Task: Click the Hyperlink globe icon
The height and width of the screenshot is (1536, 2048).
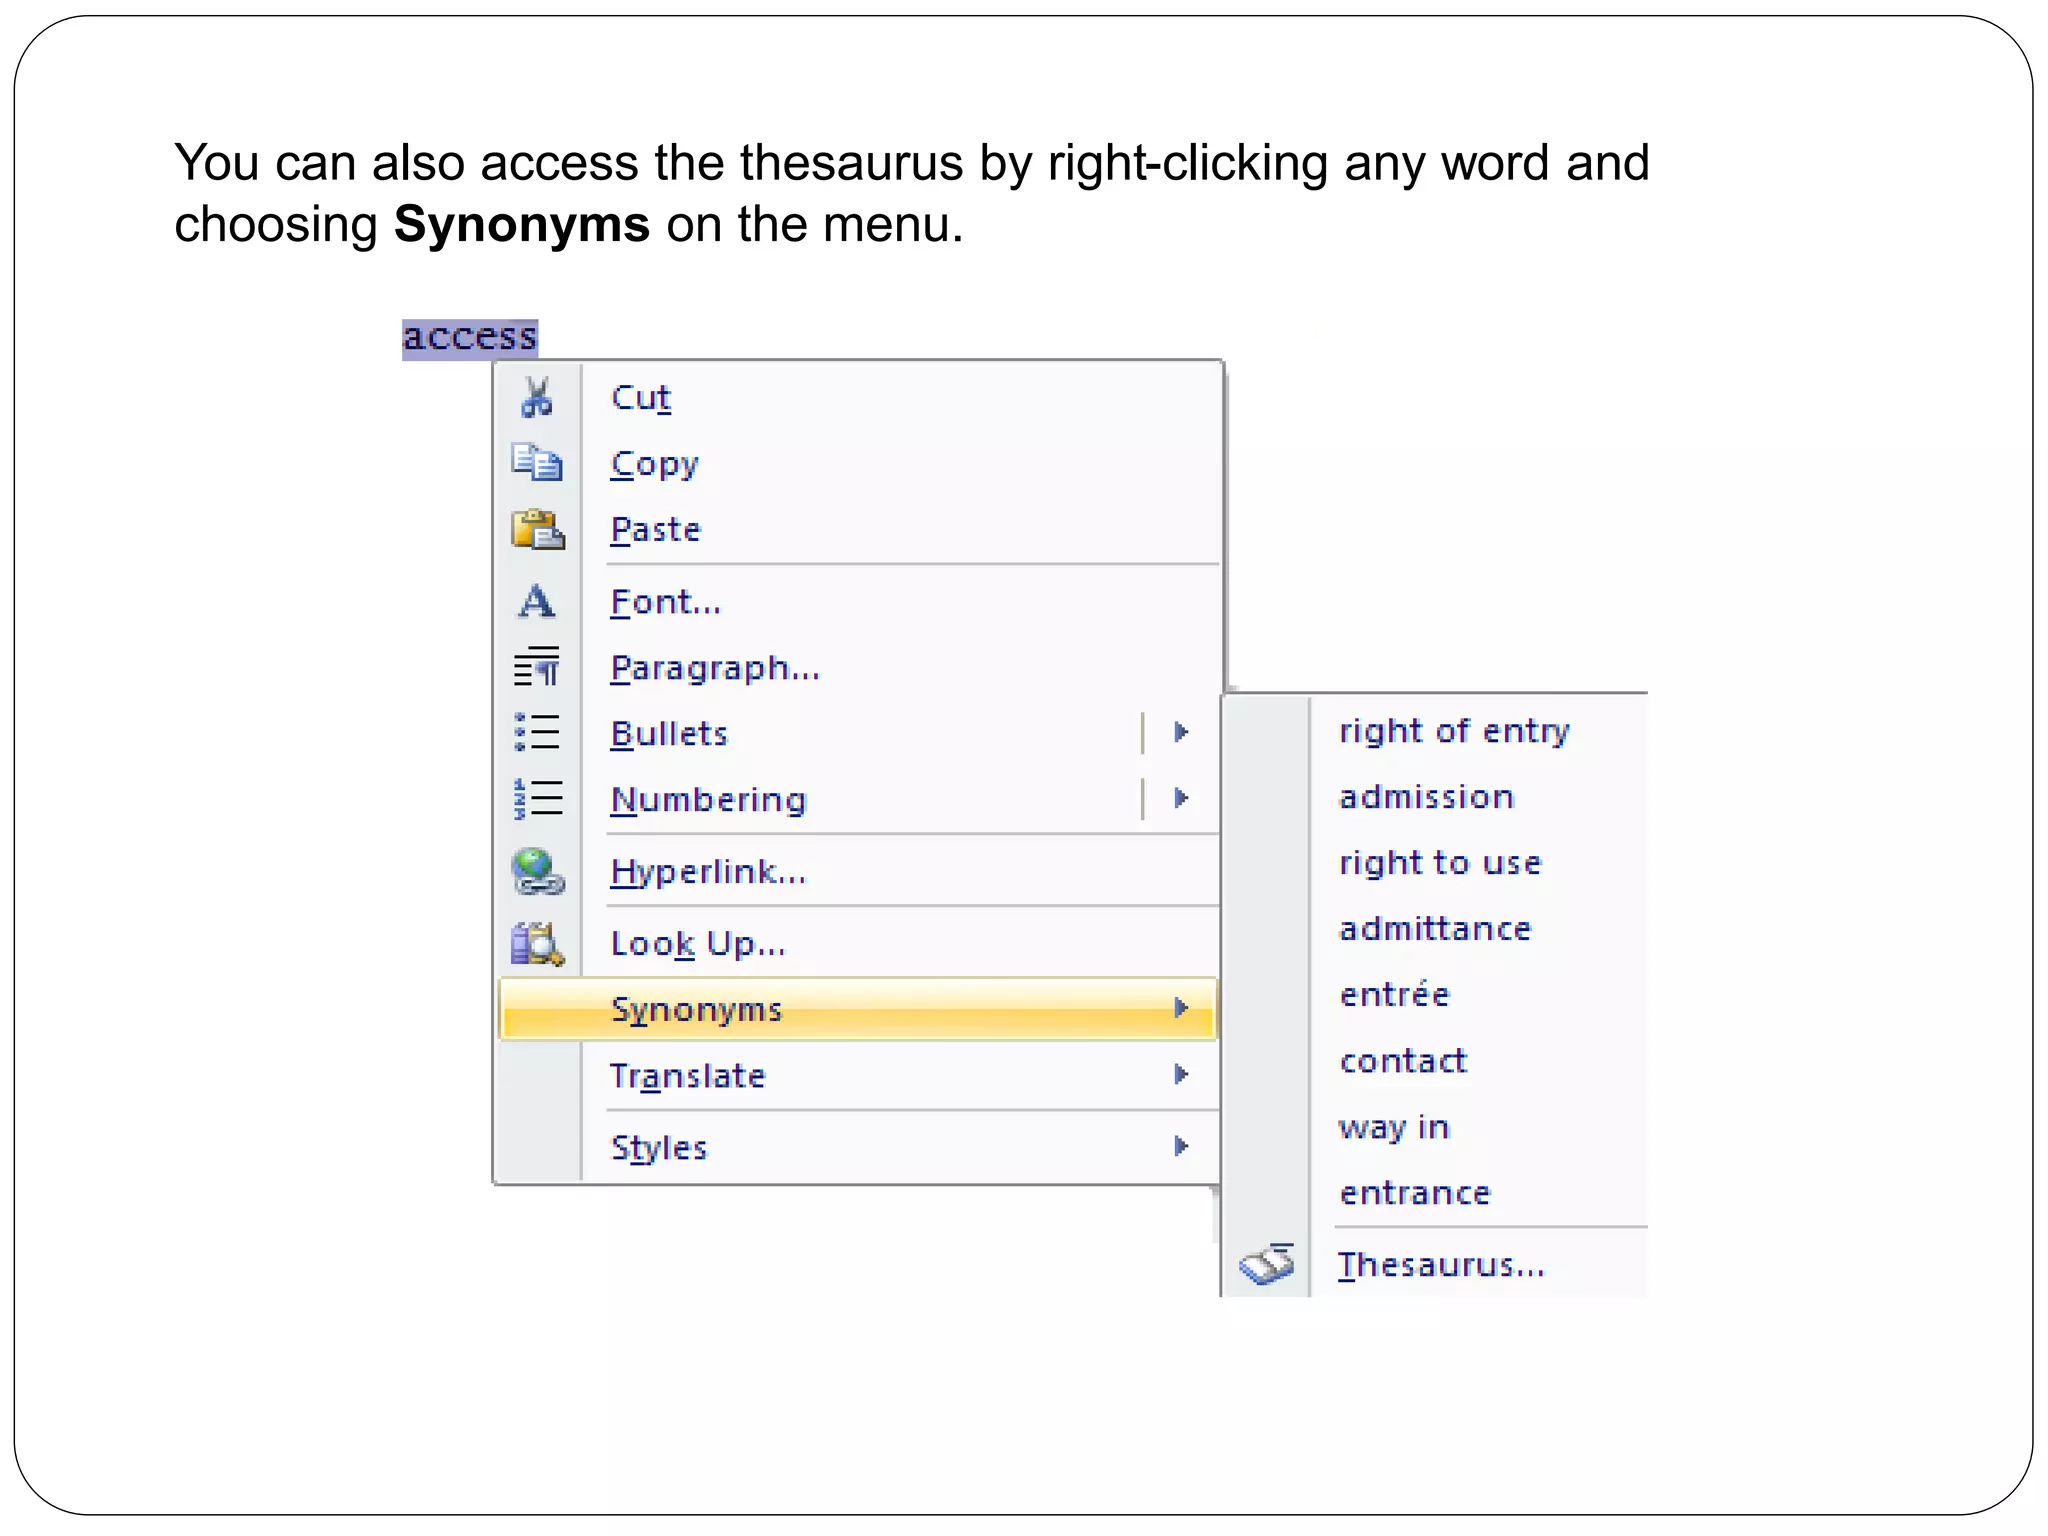Action: pos(537,871)
